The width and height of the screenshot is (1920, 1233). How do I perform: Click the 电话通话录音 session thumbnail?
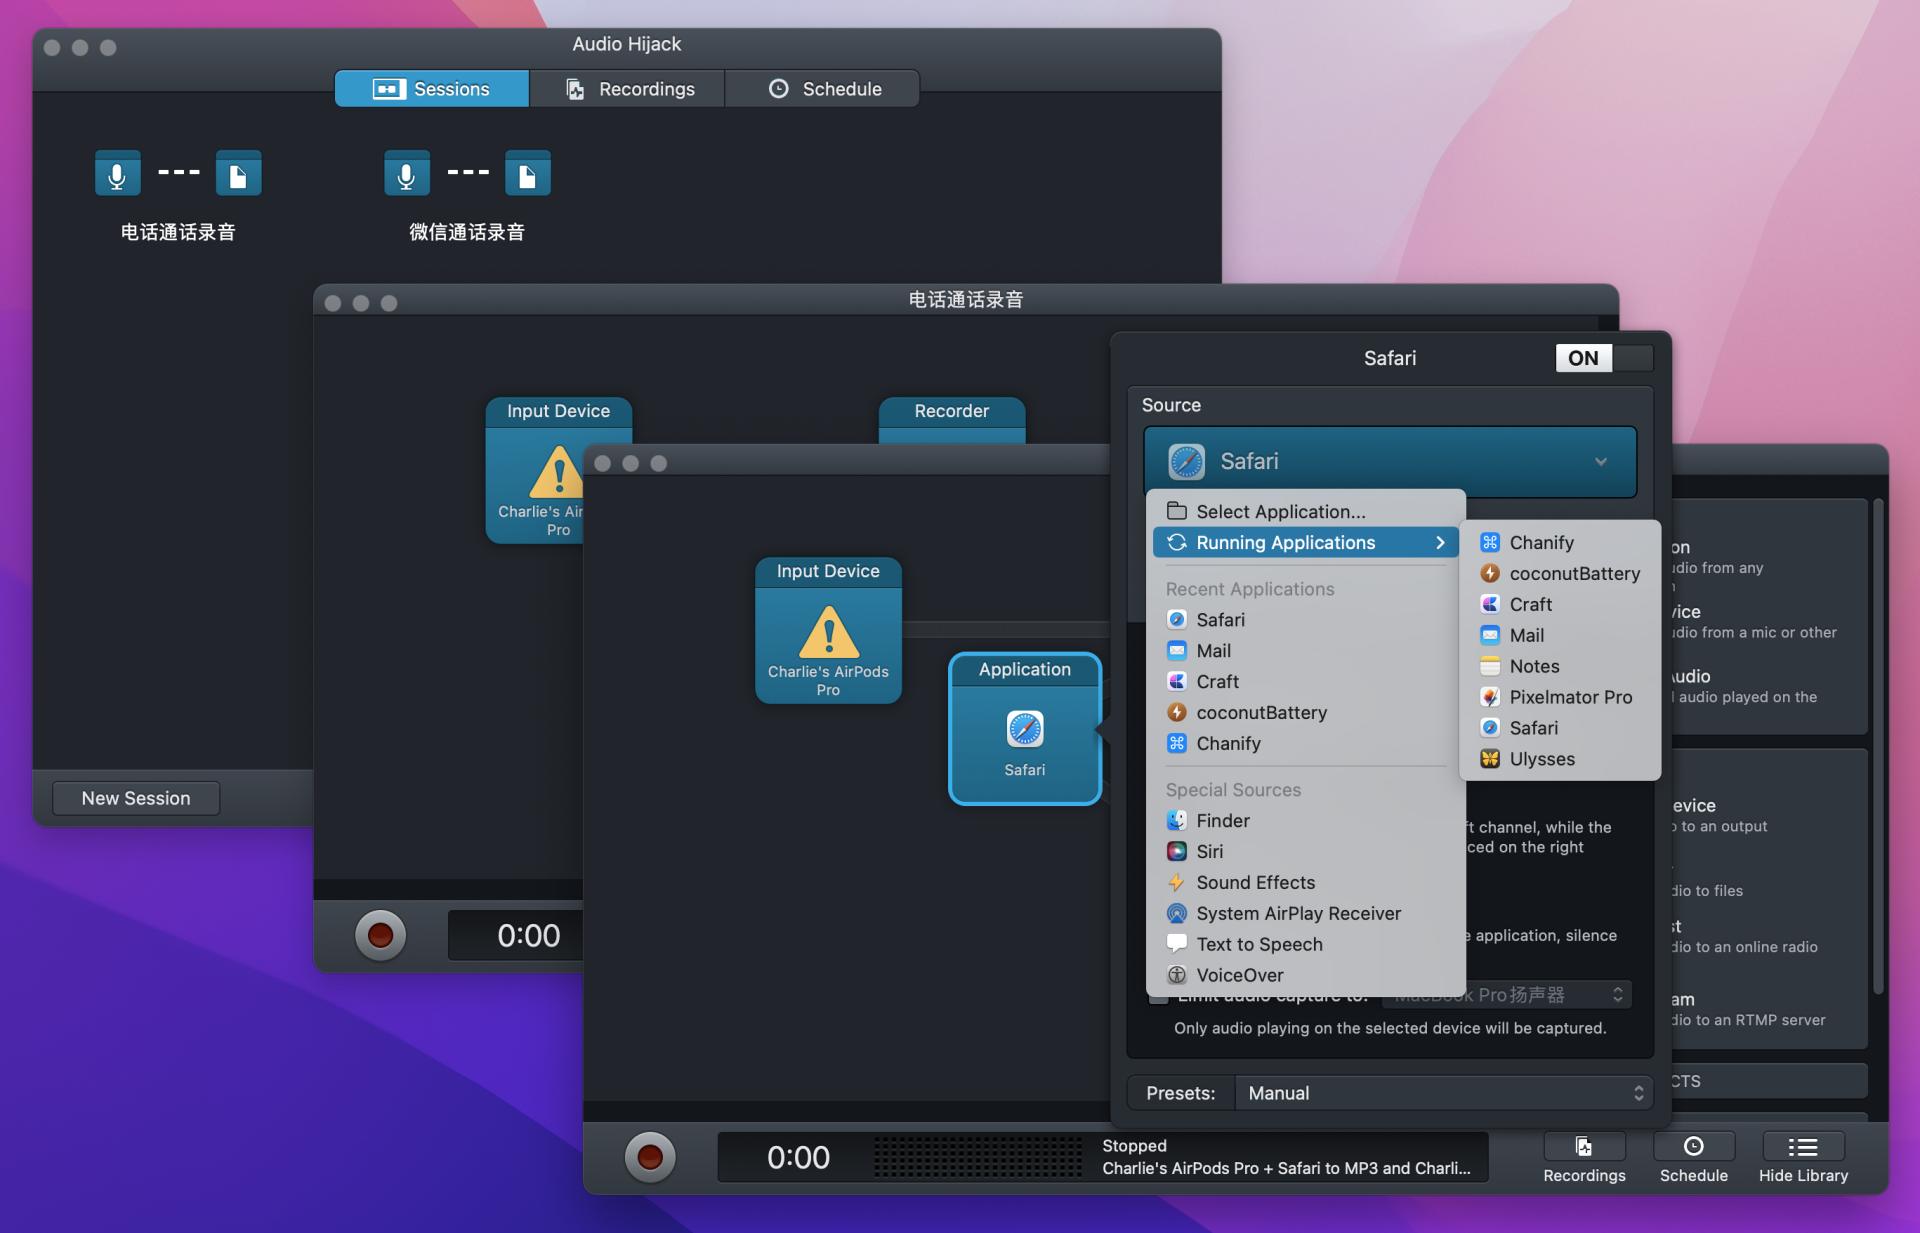point(178,176)
